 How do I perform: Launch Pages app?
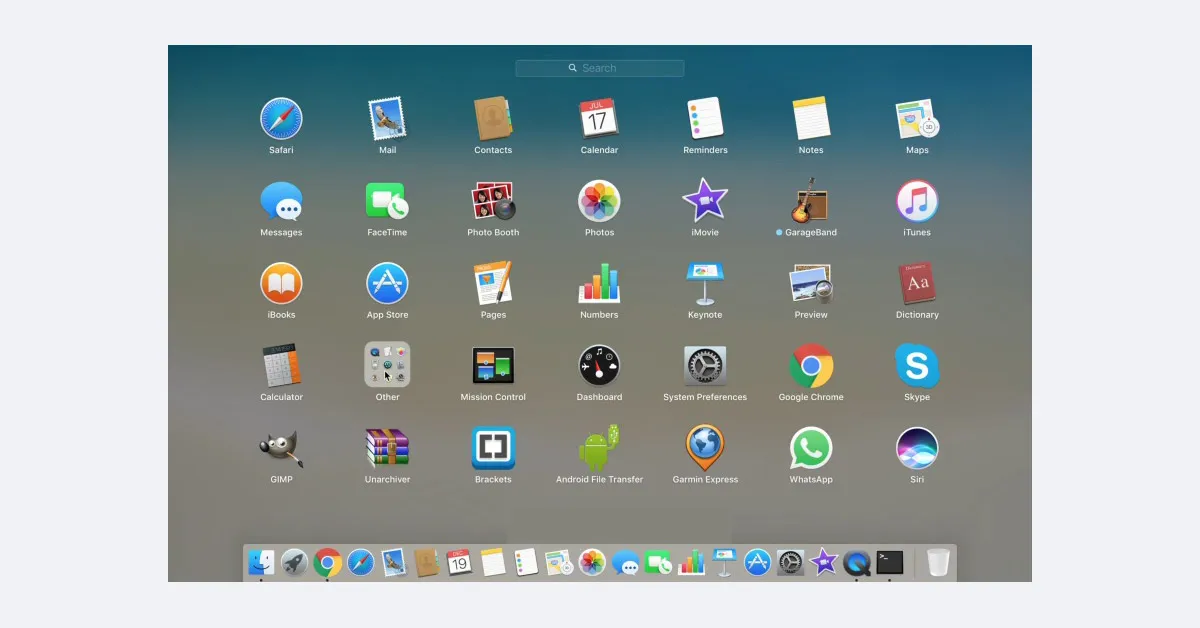(x=493, y=283)
